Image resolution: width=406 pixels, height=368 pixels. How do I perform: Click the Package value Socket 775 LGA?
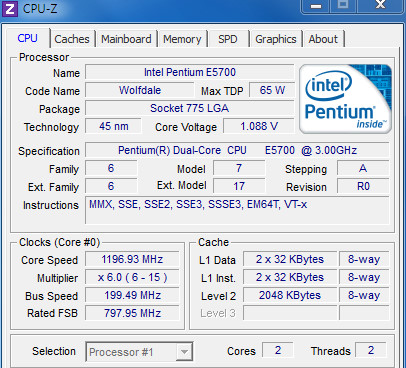190,108
